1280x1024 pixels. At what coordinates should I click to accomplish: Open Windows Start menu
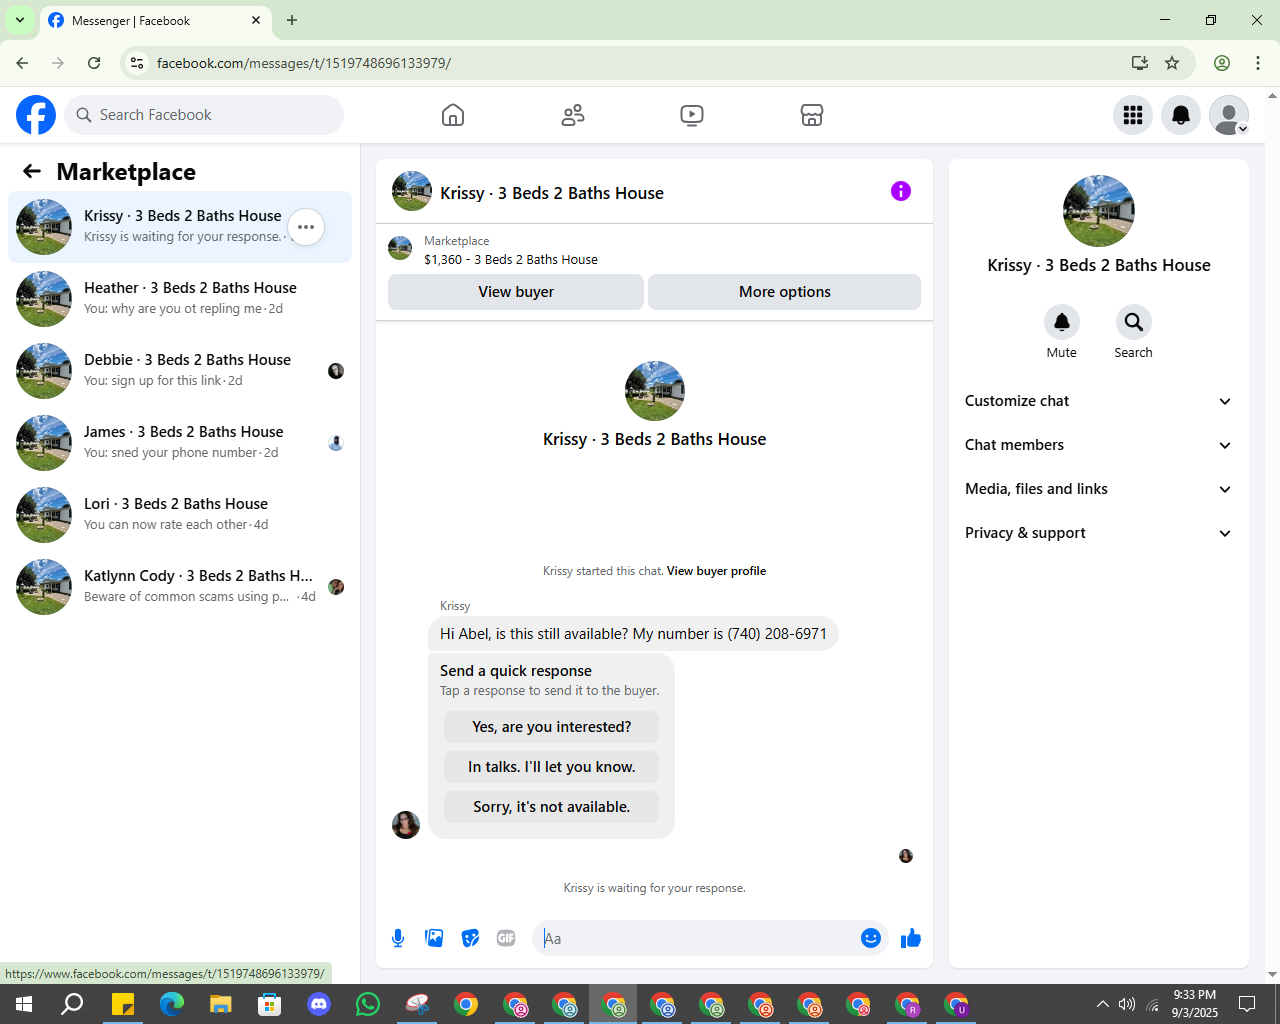(x=24, y=1004)
